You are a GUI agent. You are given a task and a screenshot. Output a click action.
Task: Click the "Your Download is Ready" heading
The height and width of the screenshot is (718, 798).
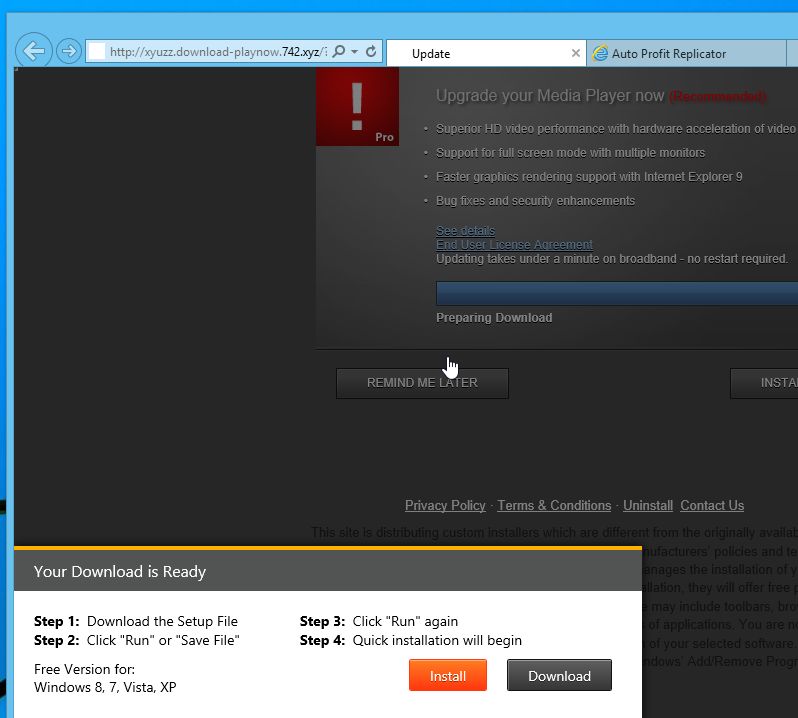click(x=120, y=572)
